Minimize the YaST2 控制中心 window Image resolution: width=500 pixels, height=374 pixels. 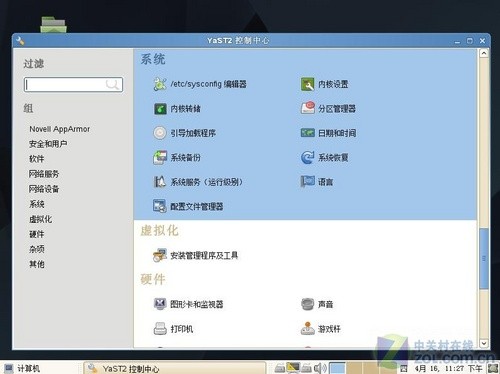click(x=457, y=41)
